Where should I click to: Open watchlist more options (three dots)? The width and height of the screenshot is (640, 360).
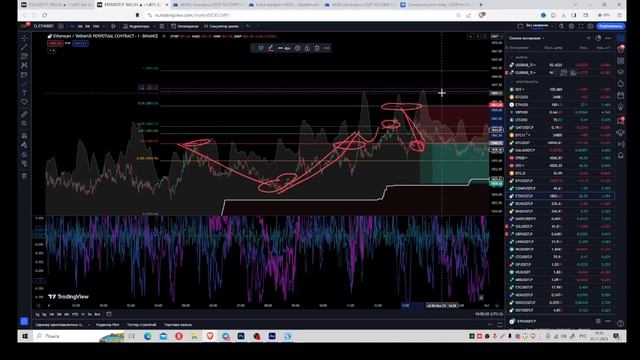[x=608, y=38]
